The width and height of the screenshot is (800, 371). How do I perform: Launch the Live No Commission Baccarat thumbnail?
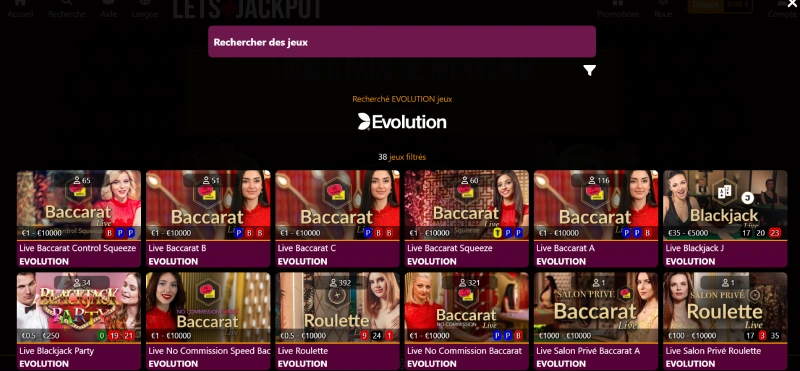click(x=467, y=307)
